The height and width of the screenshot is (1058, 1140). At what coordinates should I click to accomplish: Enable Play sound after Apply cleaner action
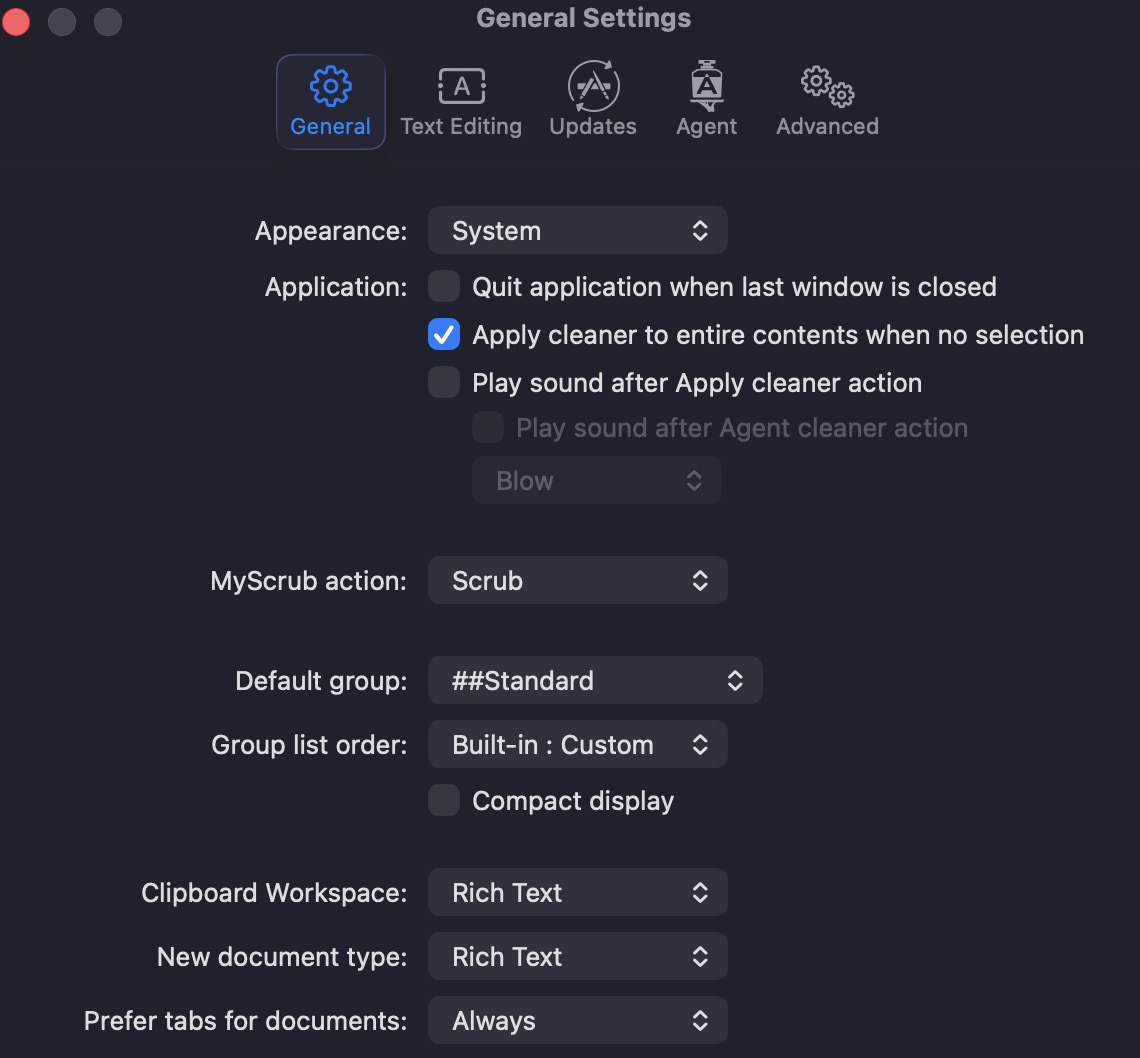(x=443, y=382)
